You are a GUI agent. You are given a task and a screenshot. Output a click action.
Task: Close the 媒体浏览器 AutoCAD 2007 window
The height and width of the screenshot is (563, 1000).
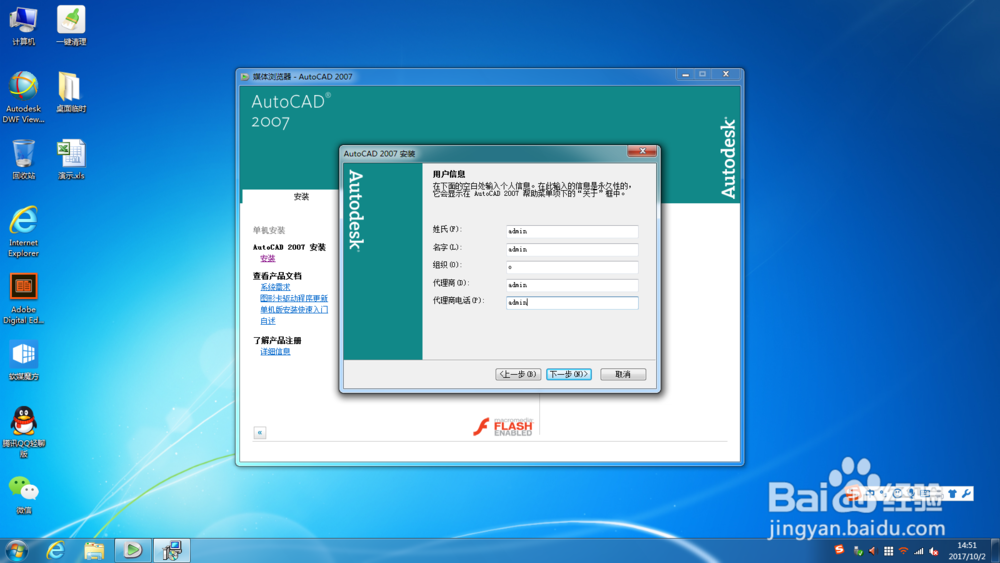pyautogui.click(x=726, y=75)
